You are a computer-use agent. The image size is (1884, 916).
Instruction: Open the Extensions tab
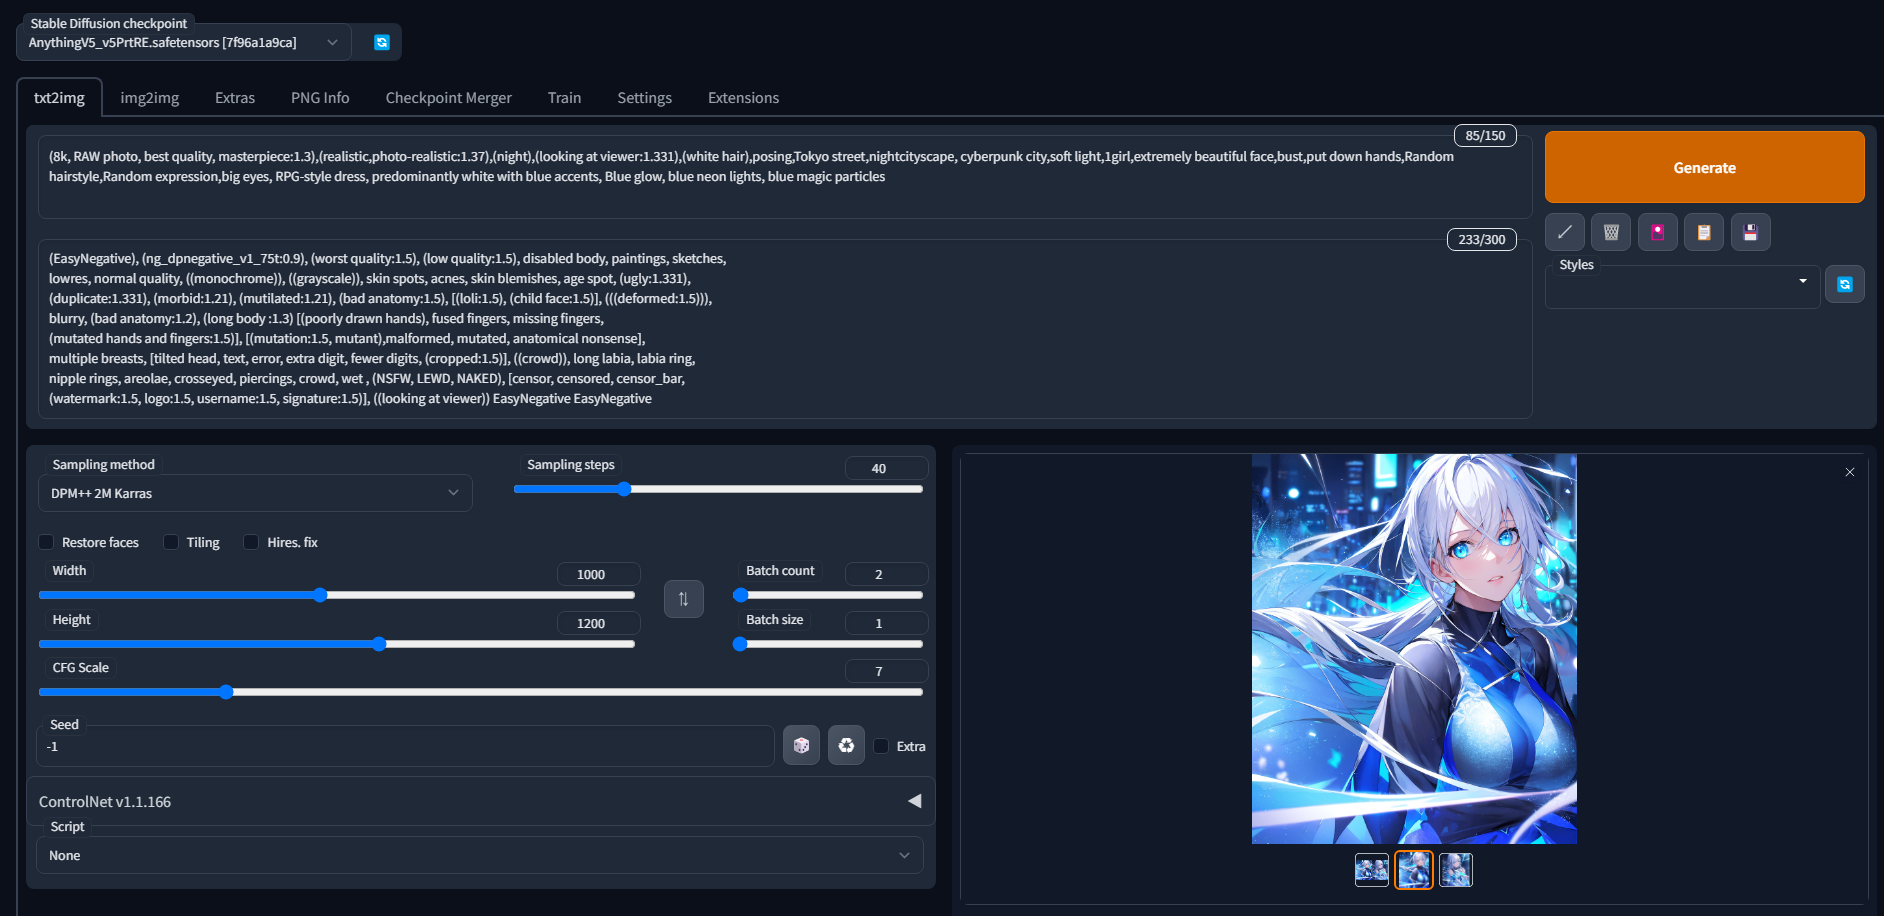(743, 98)
